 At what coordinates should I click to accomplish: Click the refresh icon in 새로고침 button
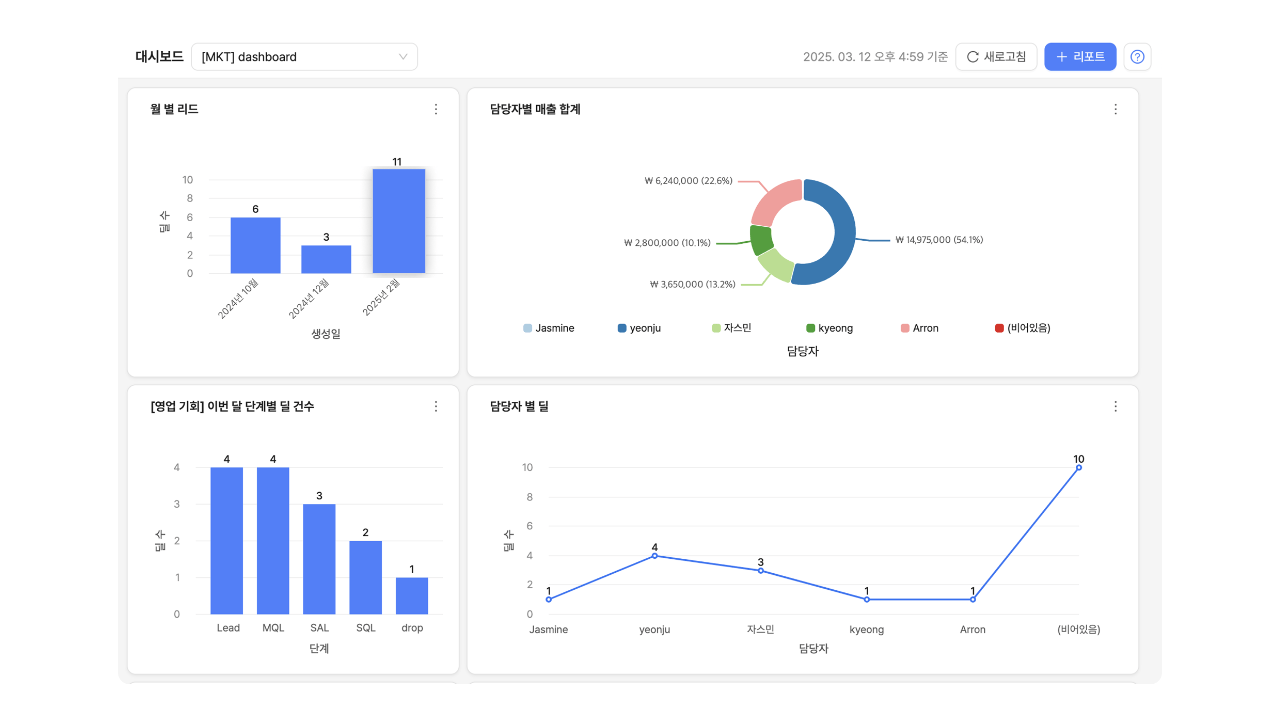972,57
